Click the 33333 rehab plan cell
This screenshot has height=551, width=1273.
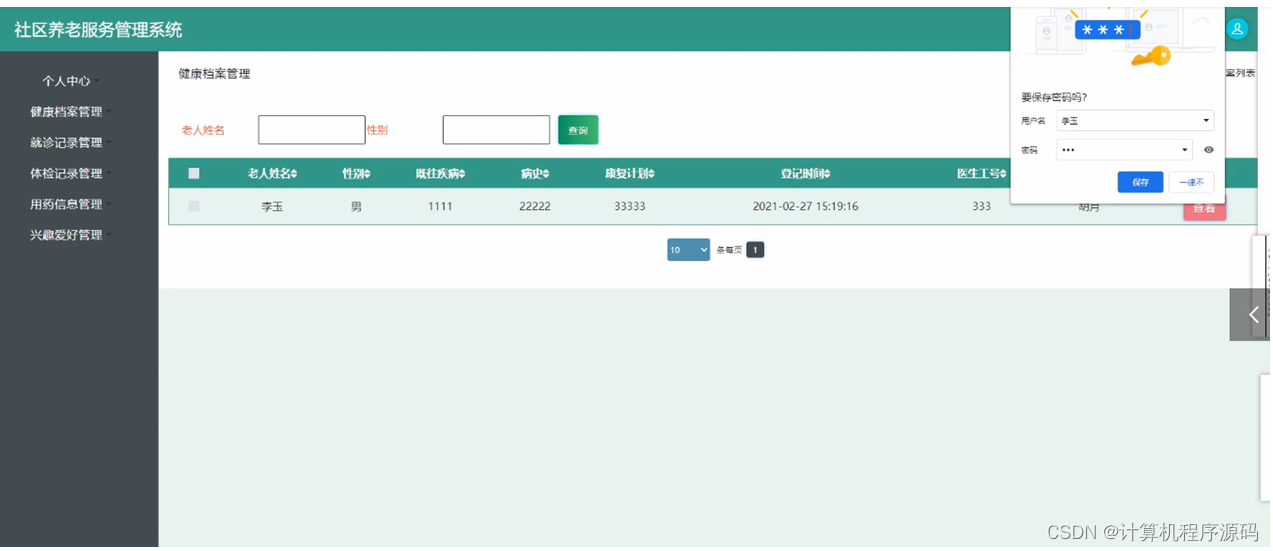(x=629, y=207)
